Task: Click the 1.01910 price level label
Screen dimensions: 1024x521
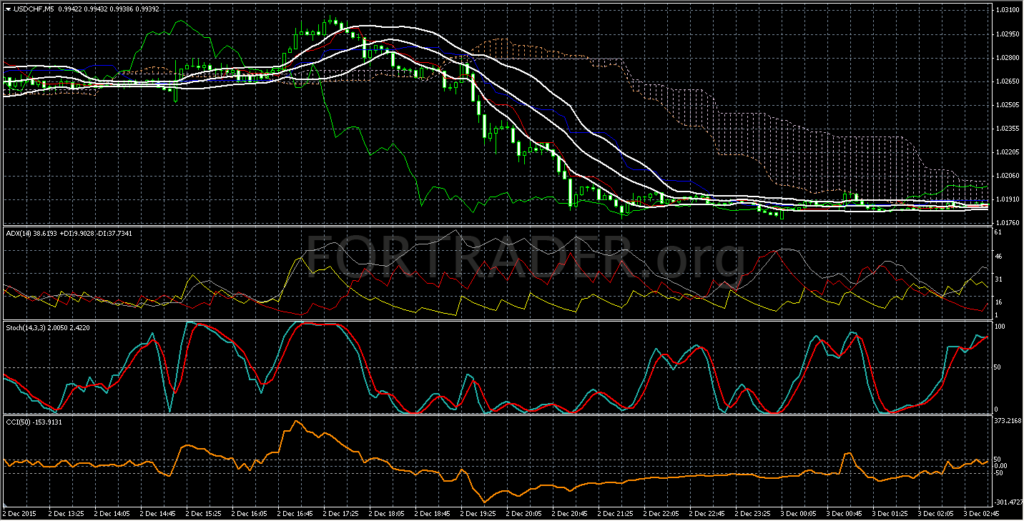Action: coord(1006,200)
